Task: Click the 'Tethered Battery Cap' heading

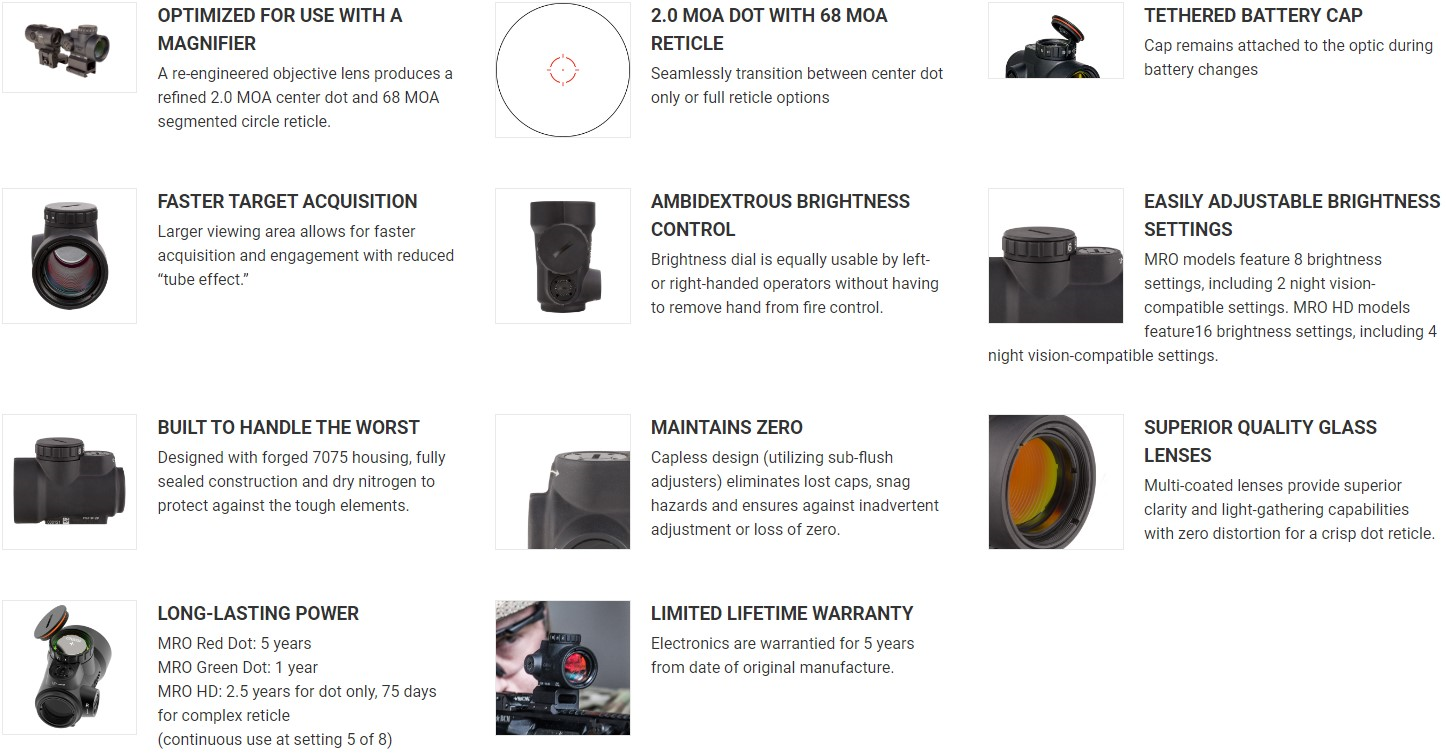Action: point(1253,15)
